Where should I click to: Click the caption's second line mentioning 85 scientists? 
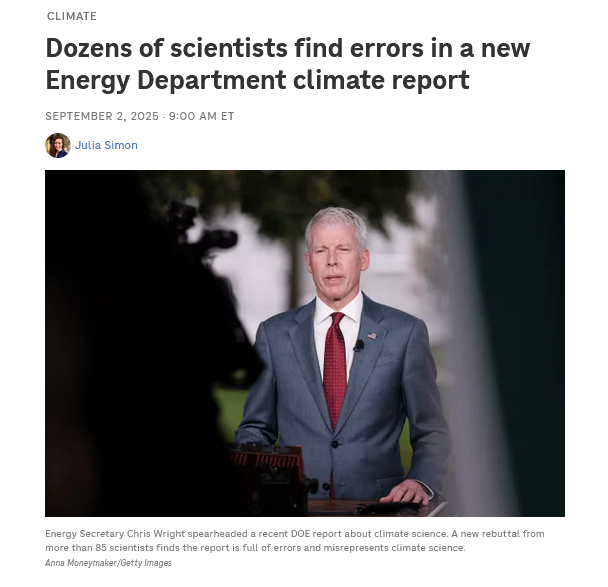(255, 548)
